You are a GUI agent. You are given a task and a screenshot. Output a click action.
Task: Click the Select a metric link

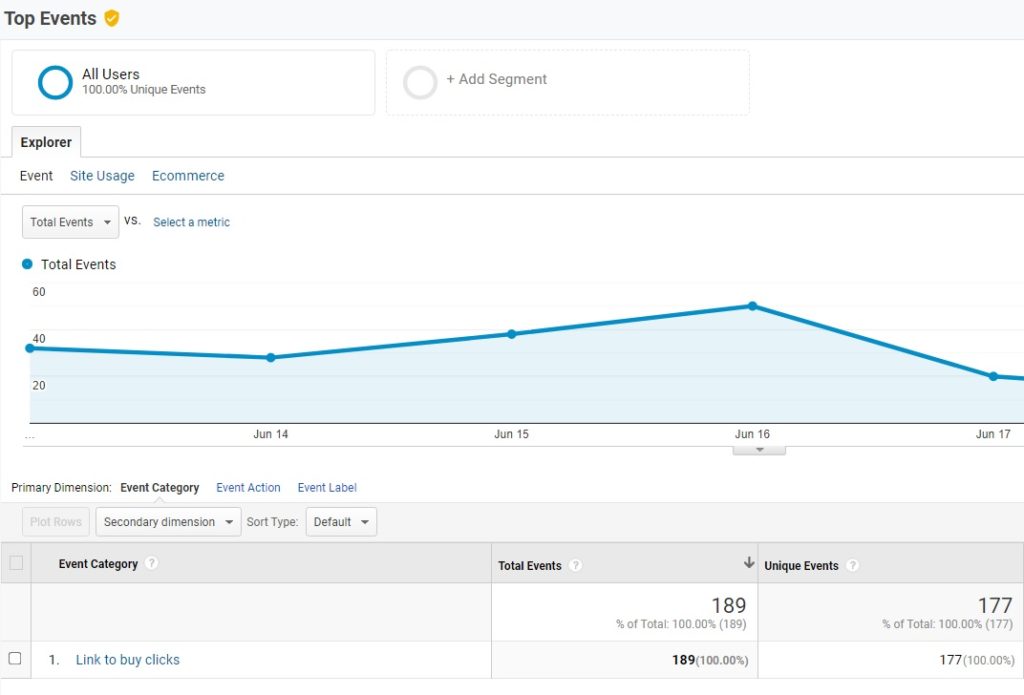tap(191, 222)
